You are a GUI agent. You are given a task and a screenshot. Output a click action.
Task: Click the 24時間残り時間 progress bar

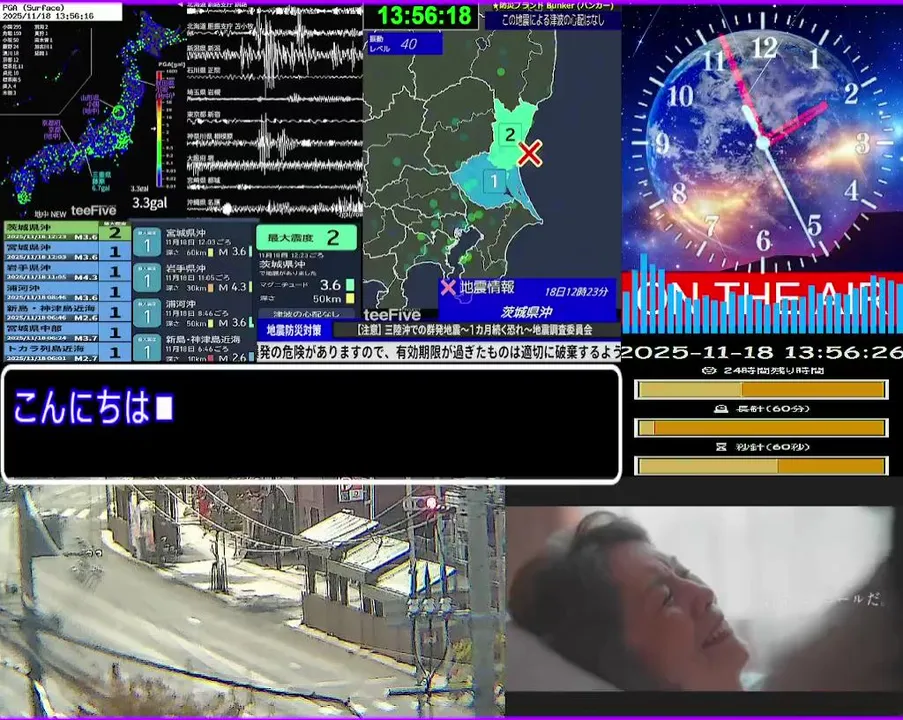click(761, 390)
